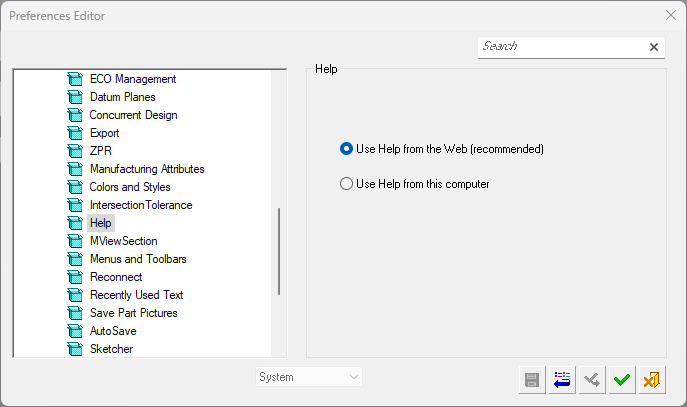Image resolution: width=687 pixels, height=407 pixels.
Task: Click the restore defaults blue arrow icon
Action: [x=562, y=379]
